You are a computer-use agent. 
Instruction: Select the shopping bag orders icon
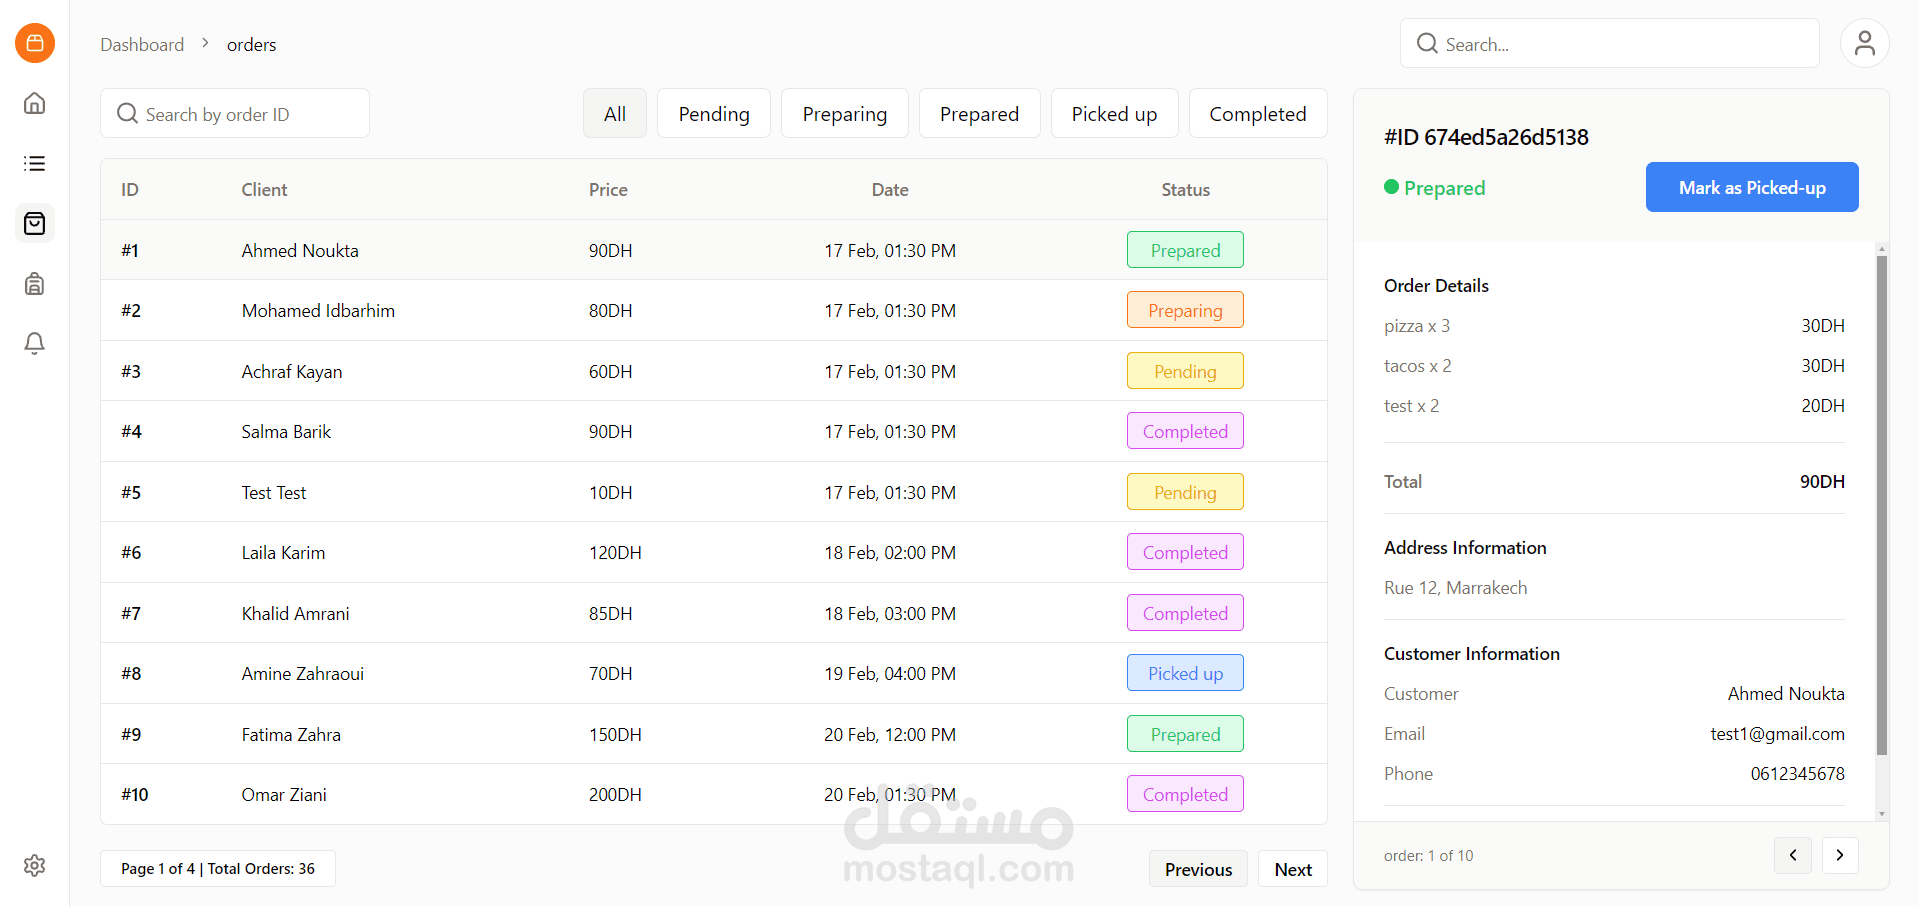[x=35, y=223]
